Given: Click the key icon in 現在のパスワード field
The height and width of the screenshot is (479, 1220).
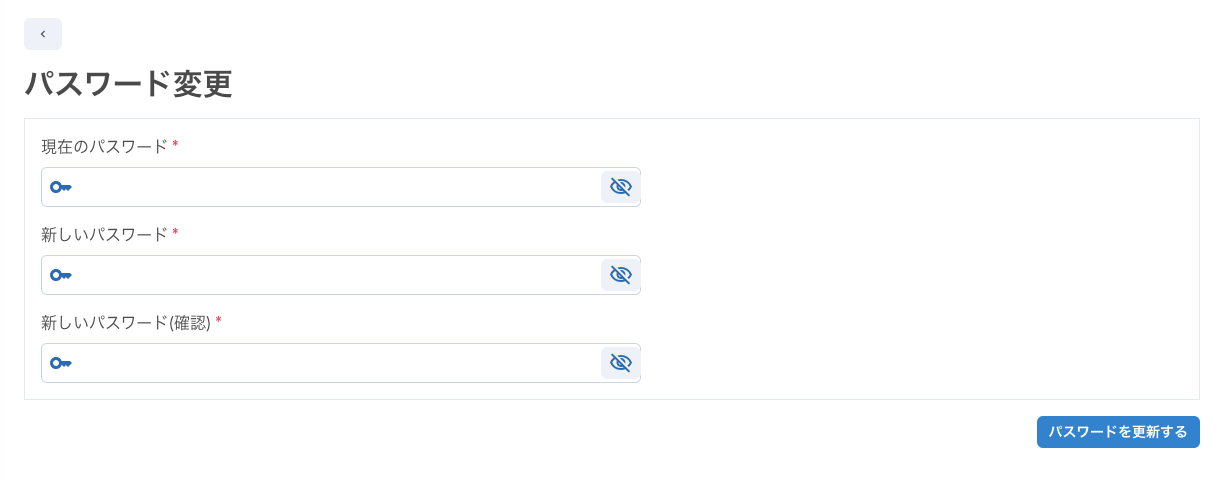Looking at the screenshot, I should [x=61, y=187].
